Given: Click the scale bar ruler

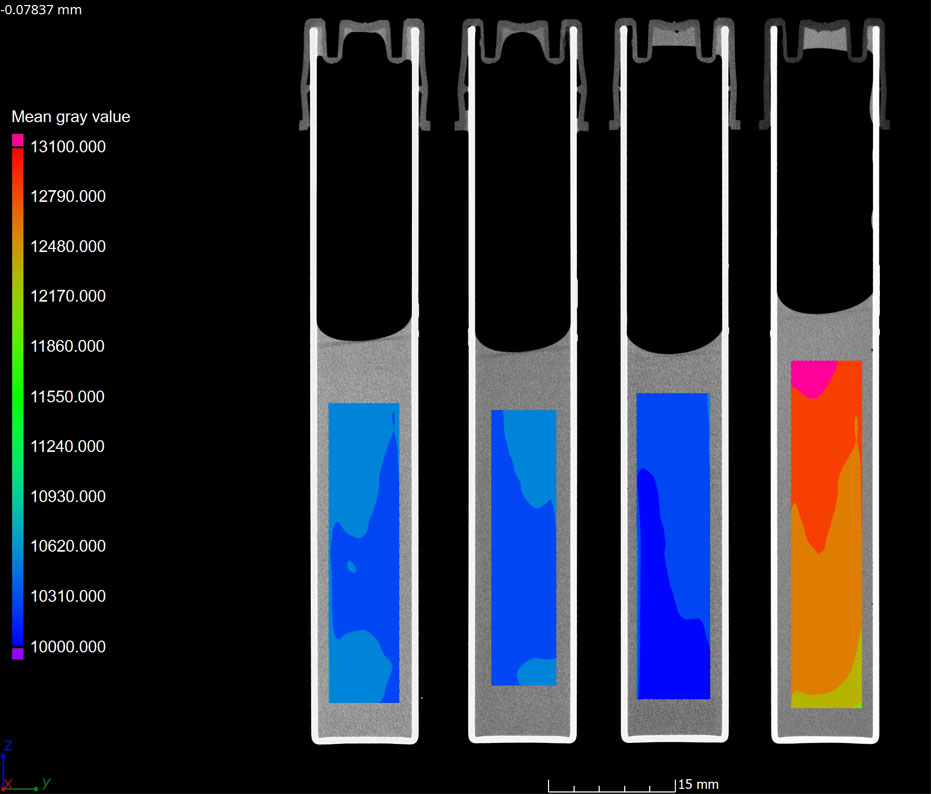Looking at the screenshot, I should tap(612, 786).
